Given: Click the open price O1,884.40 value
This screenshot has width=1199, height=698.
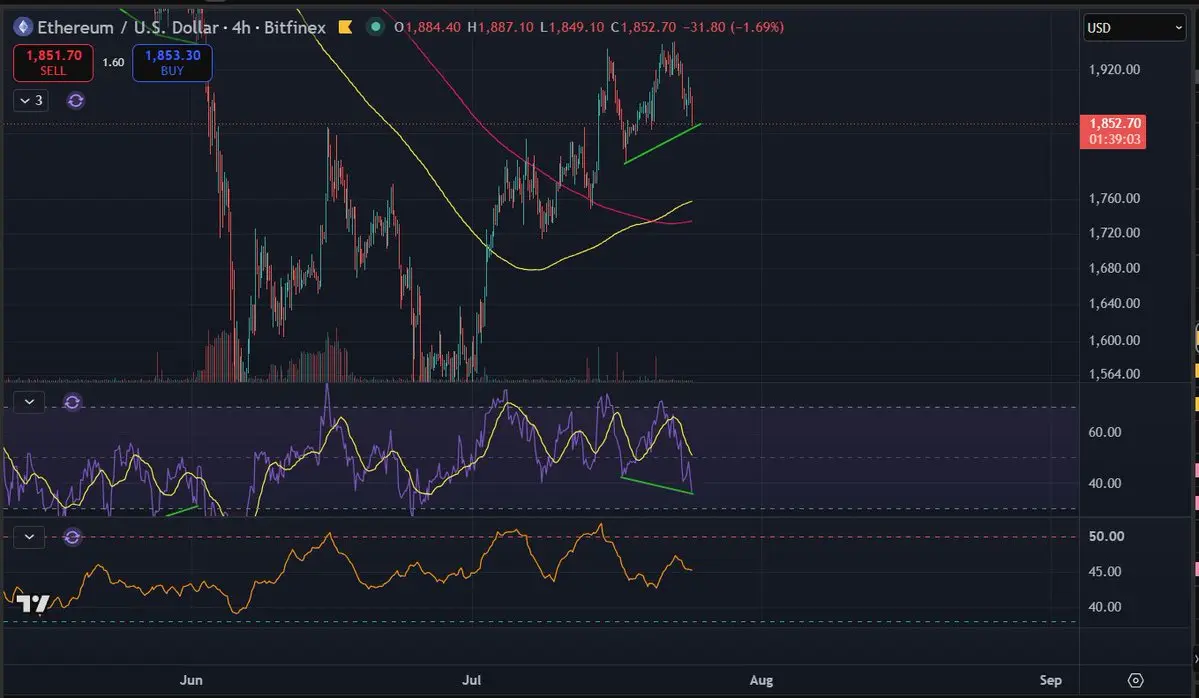Looking at the screenshot, I should [427, 27].
